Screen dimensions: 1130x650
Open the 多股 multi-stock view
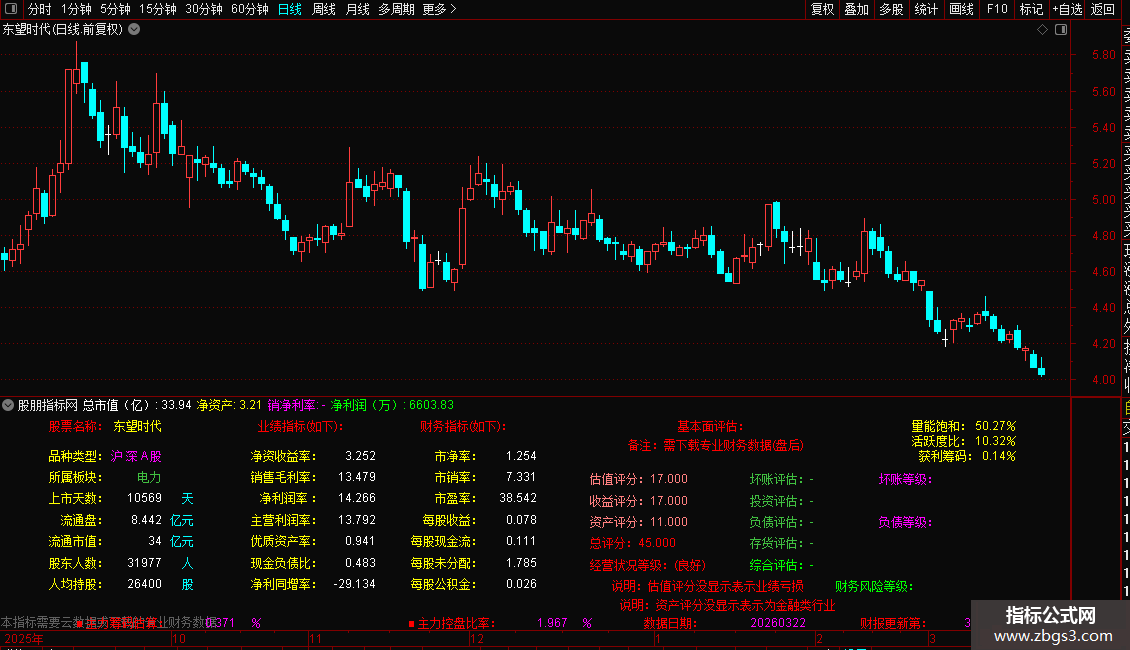[891, 9]
